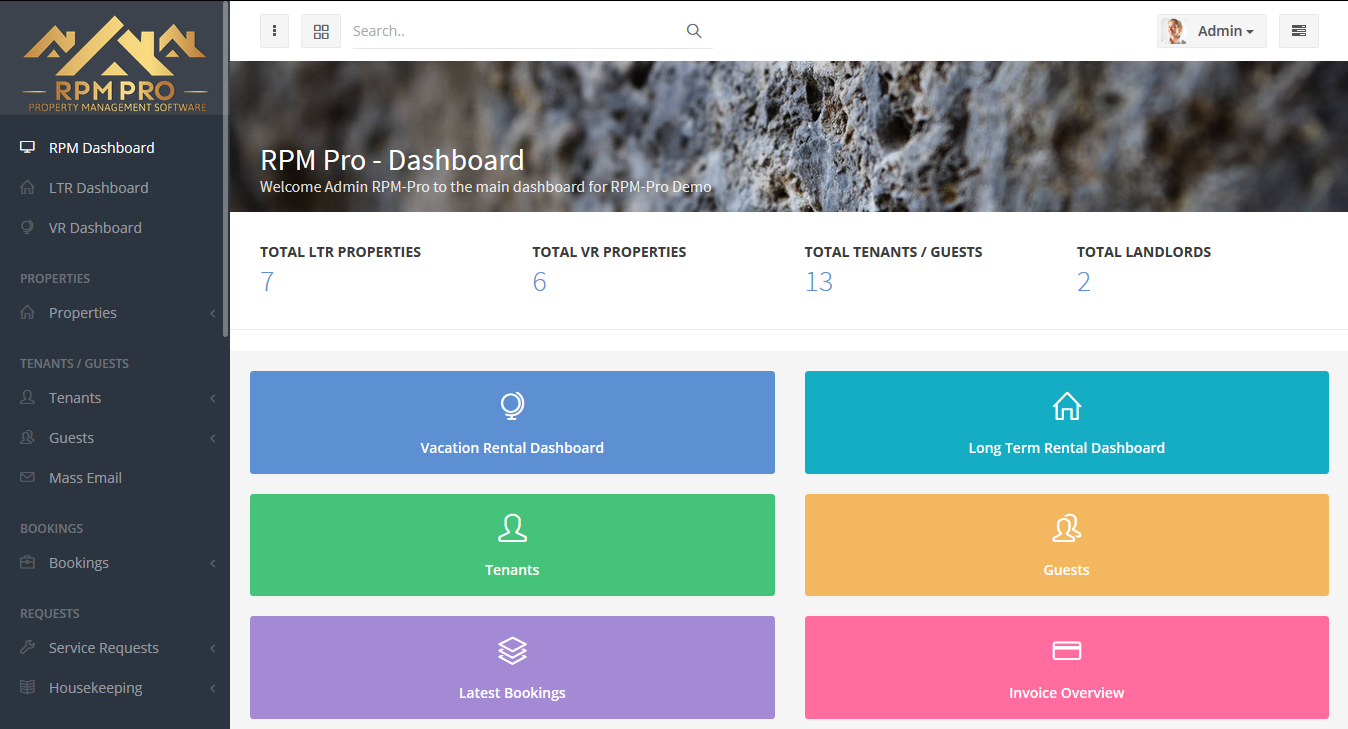Click the RPM Pro logo
Screen dimensions: 1348x729
[x=115, y=63]
